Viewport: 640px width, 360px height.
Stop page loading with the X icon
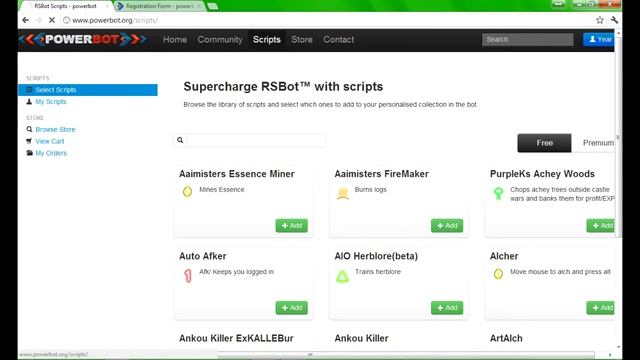click(52, 20)
